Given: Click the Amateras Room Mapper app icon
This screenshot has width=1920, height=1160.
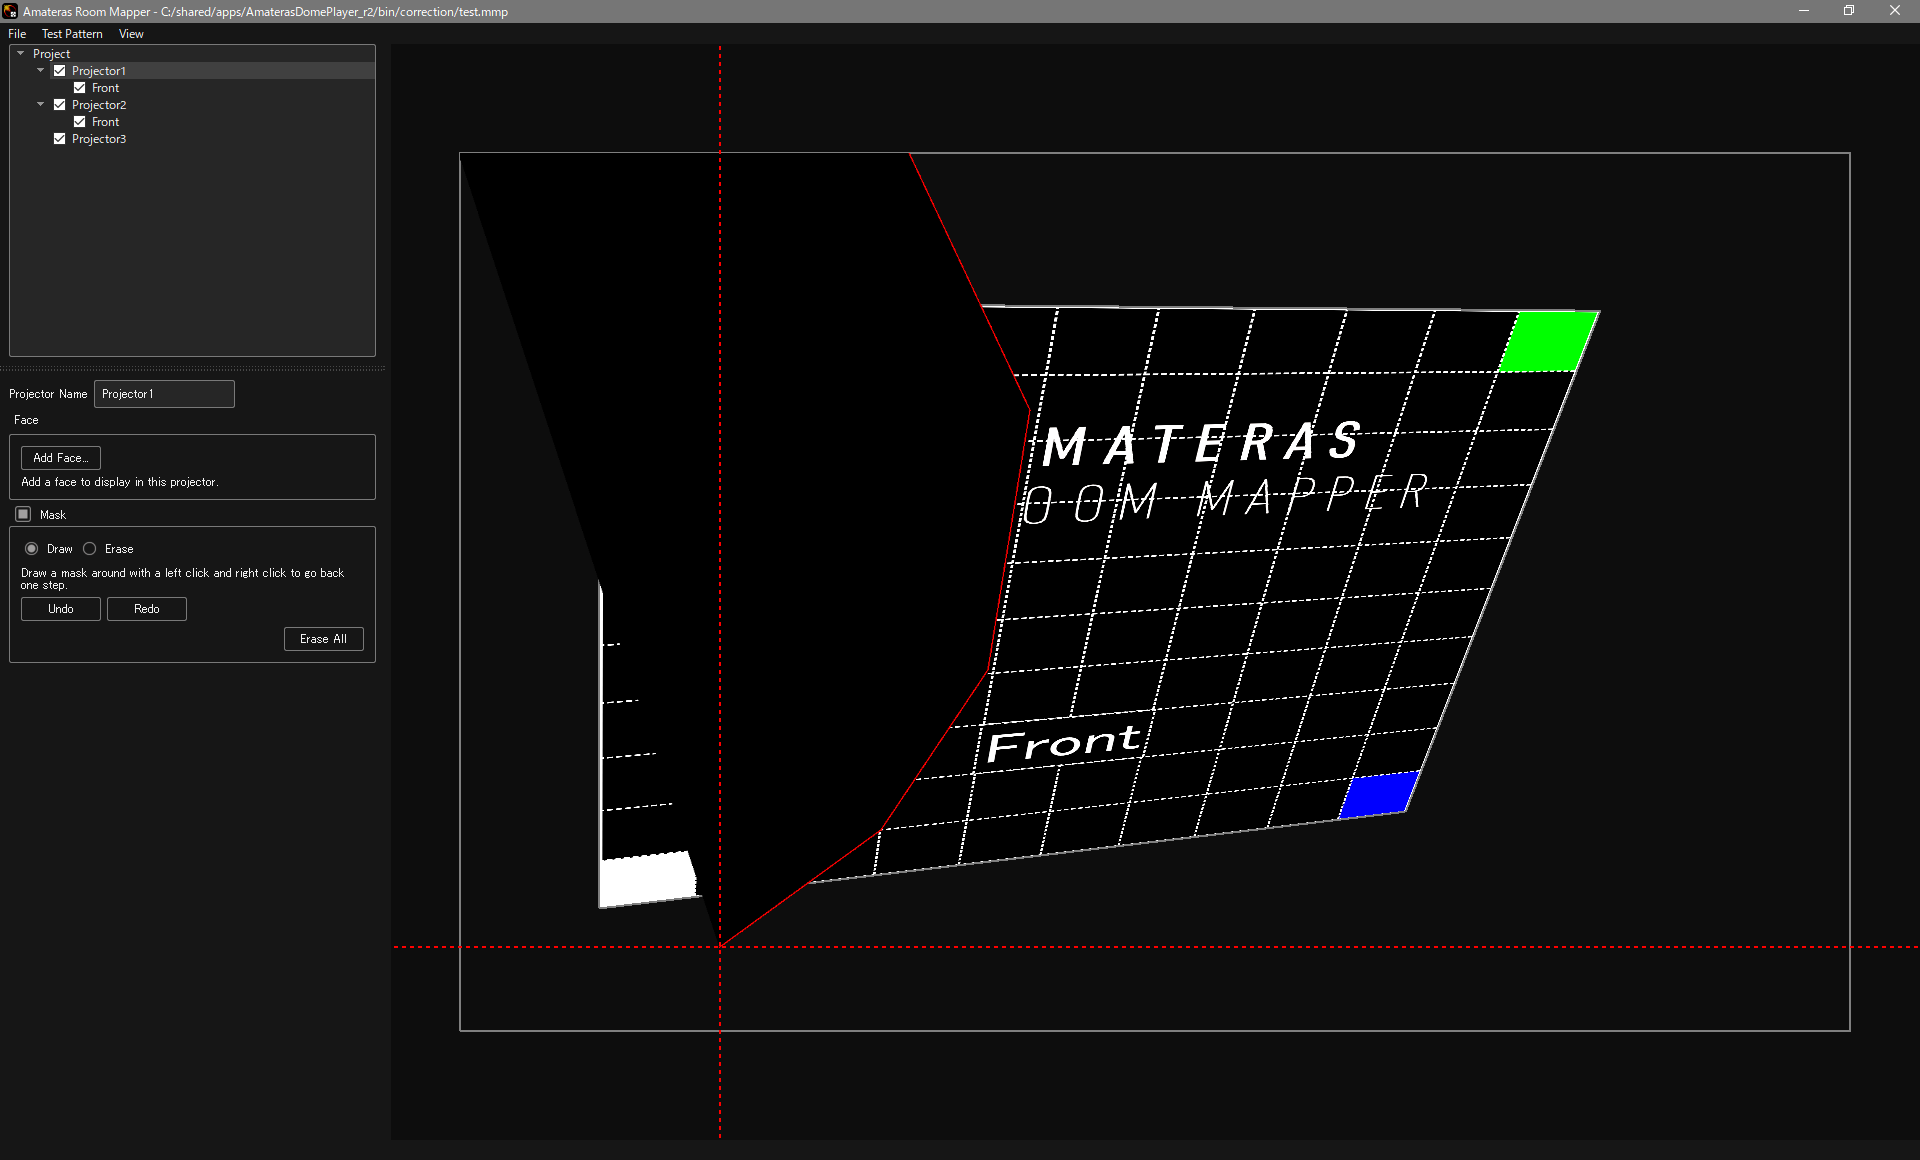Looking at the screenshot, I should [10, 11].
